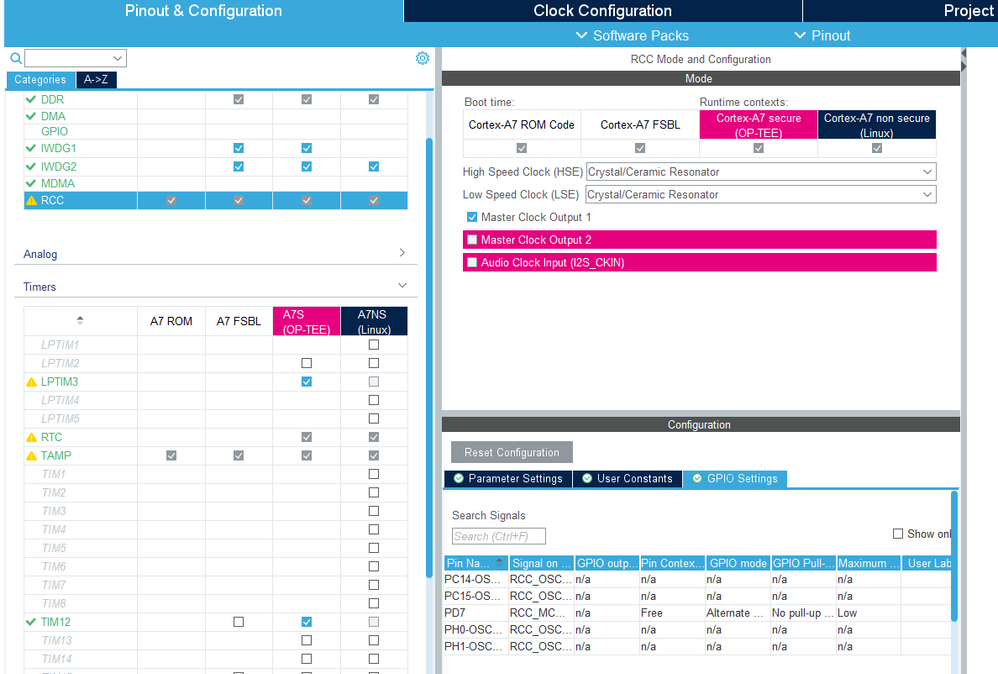Open the Low Speed Clock (LSE) dropdown
998x674 pixels.
(927, 194)
